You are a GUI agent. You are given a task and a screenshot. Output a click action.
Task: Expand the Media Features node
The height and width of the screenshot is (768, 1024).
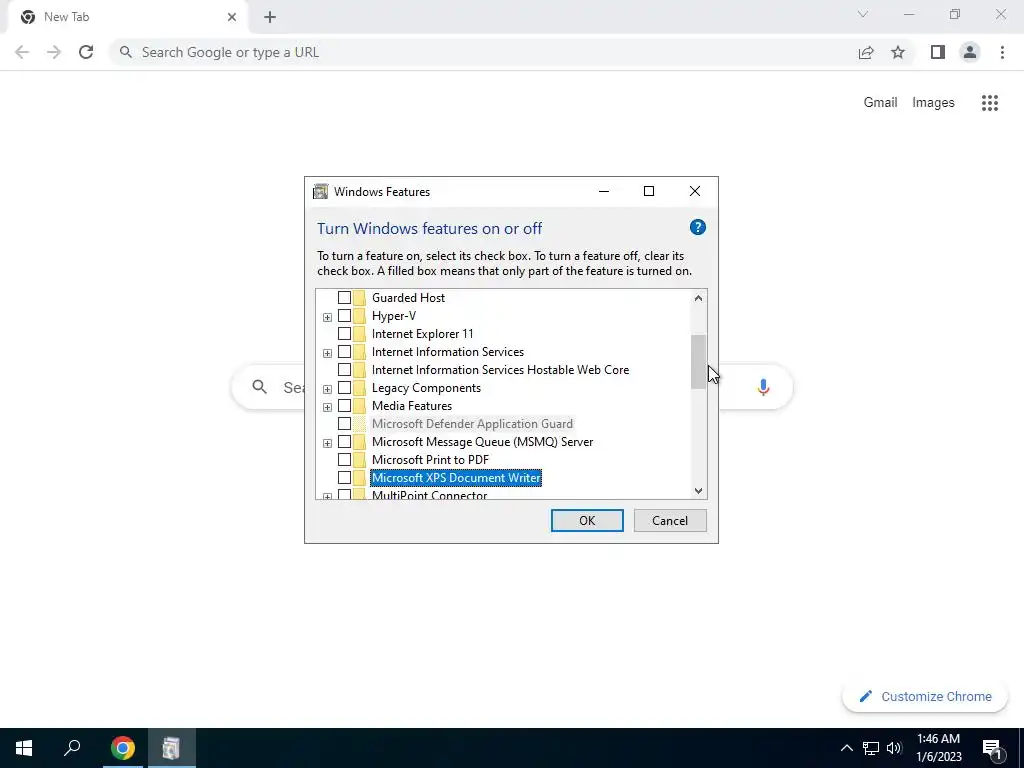tap(327, 408)
